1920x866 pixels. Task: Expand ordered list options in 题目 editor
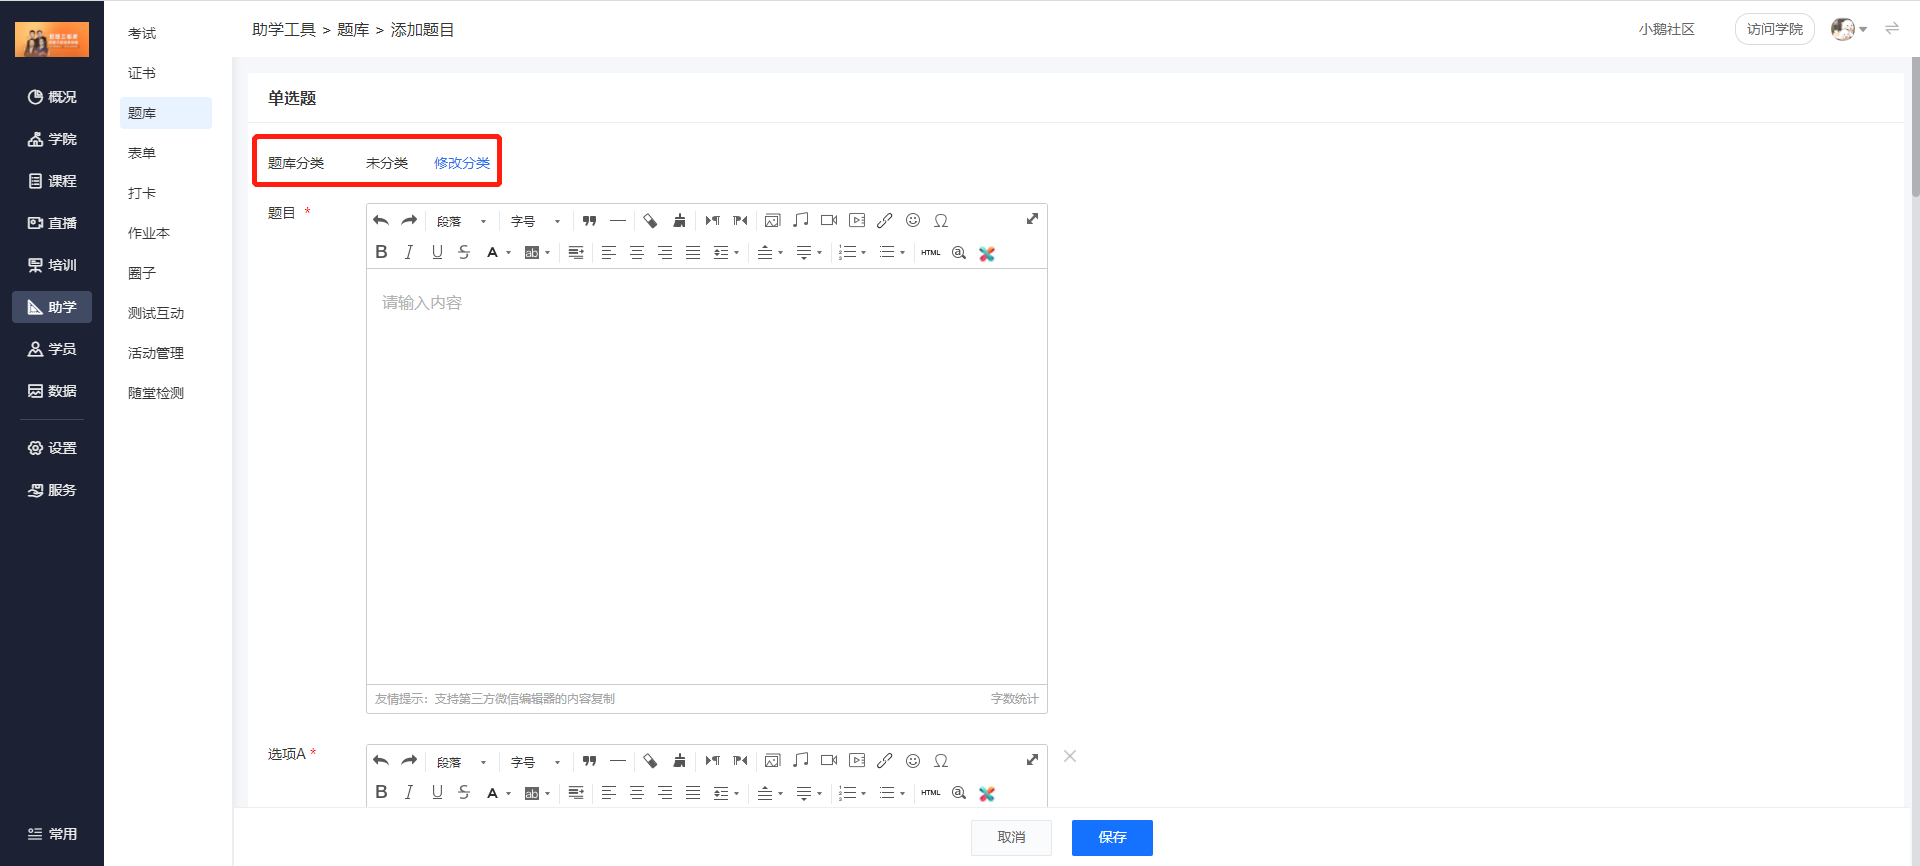pyautogui.click(x=852, y=253)
